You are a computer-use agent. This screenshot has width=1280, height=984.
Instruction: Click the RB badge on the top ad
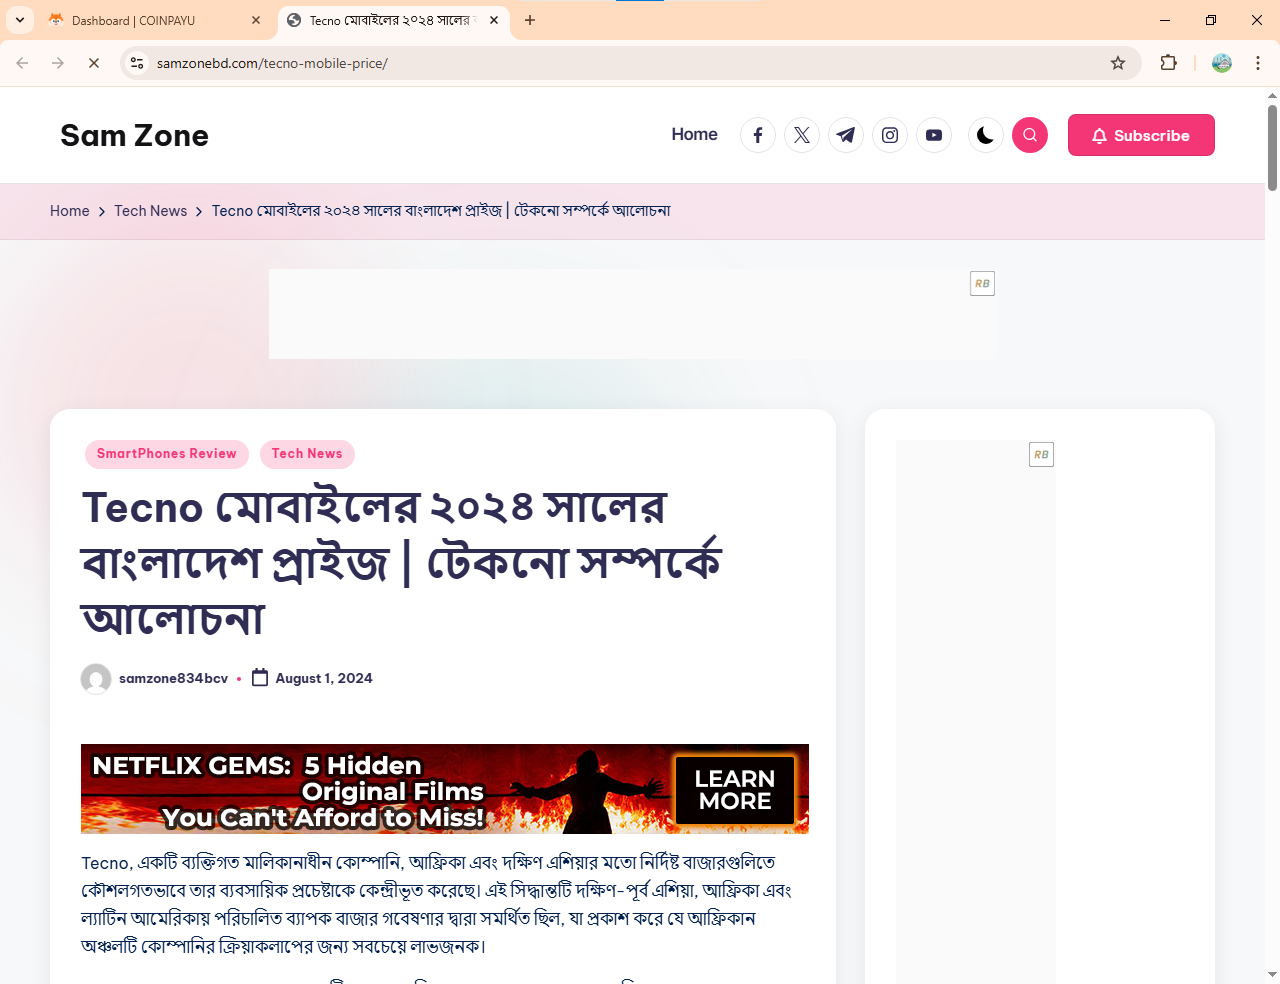pos(982,284)
